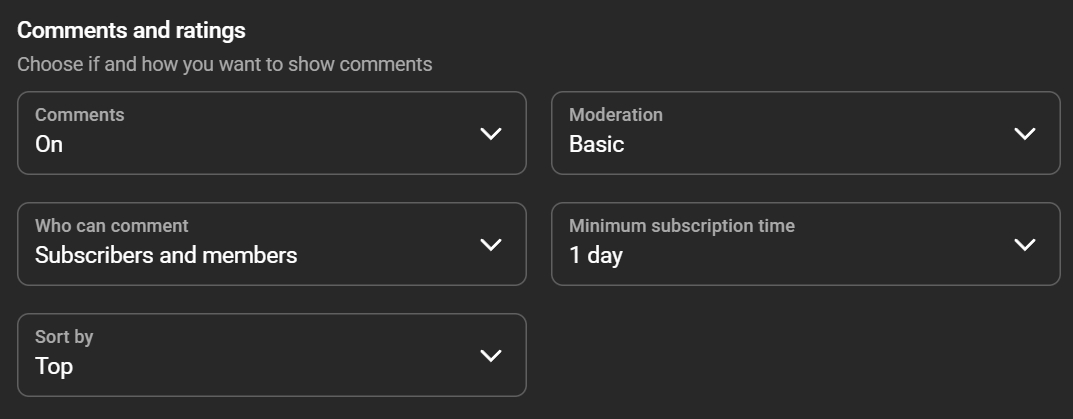Open the Minimum subscription time dropdown
The width and height of the screenshot is (1073, 419).
click(805, 244)
